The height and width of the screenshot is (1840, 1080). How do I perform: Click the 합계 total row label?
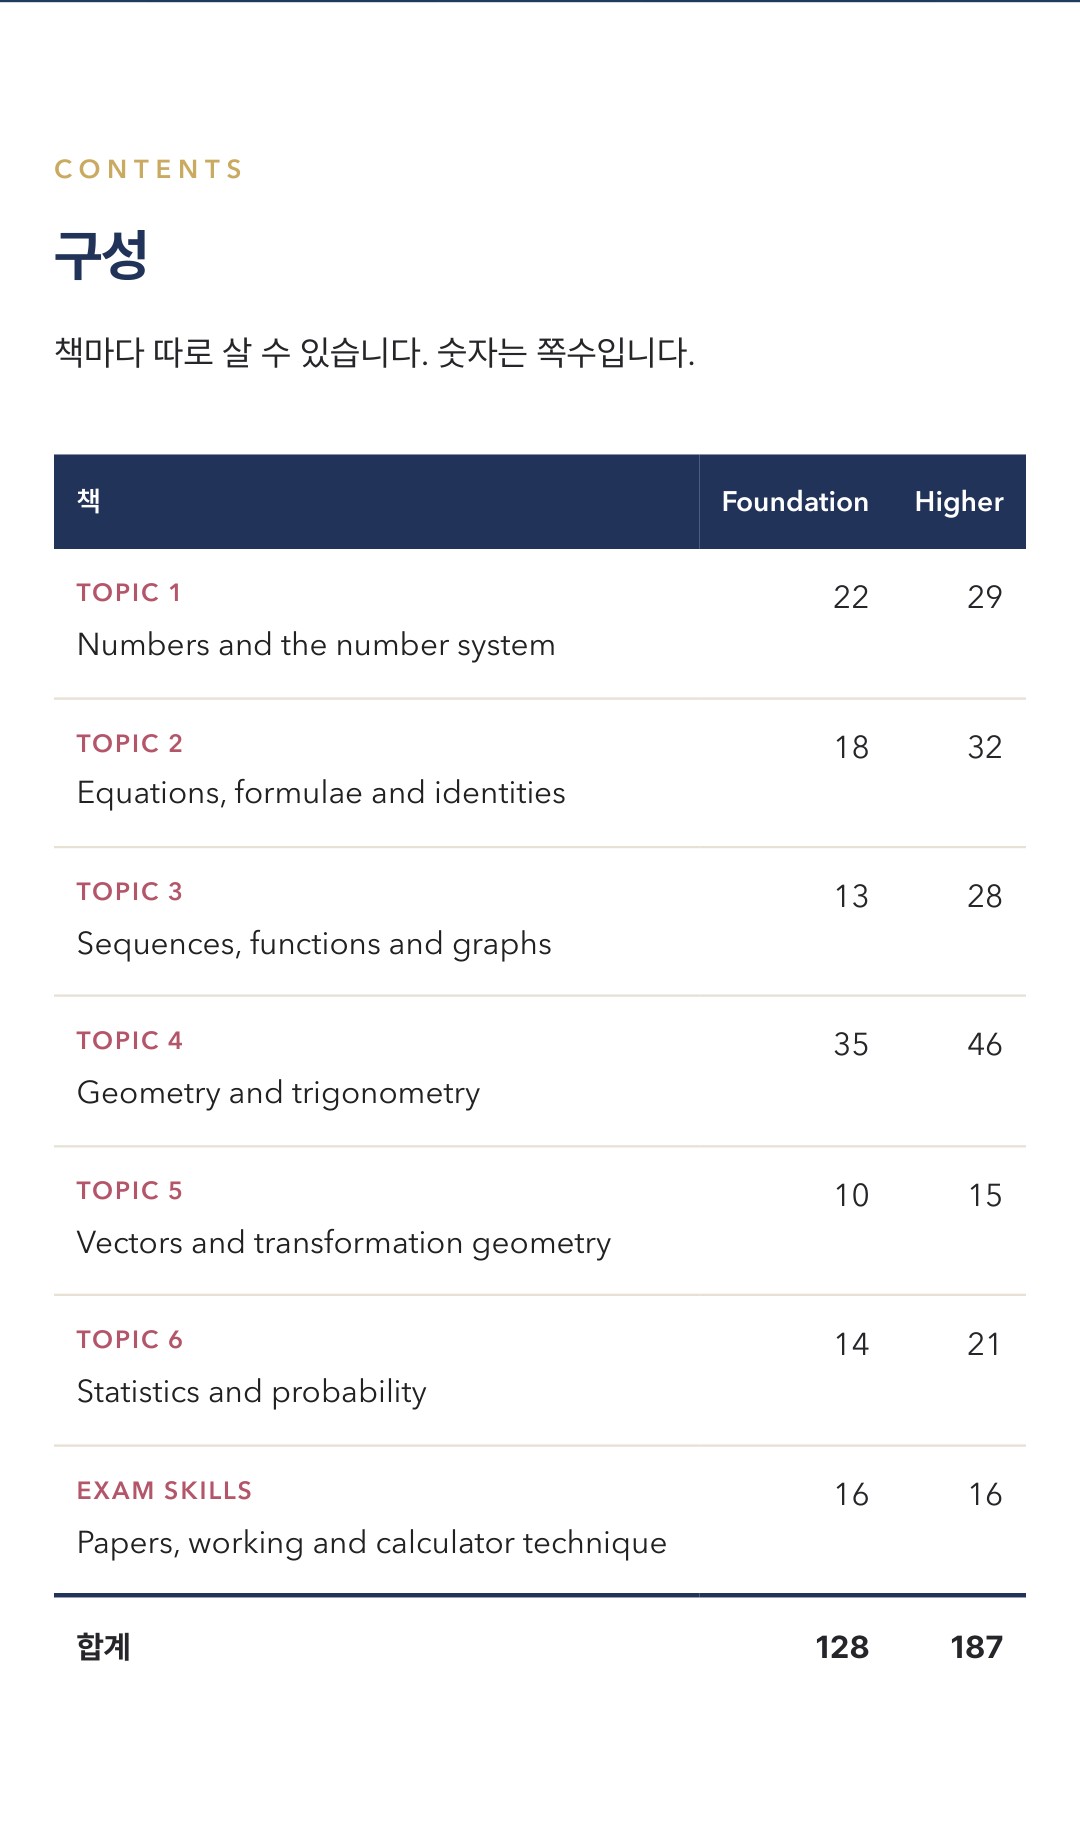click(x=104, y=1647)
